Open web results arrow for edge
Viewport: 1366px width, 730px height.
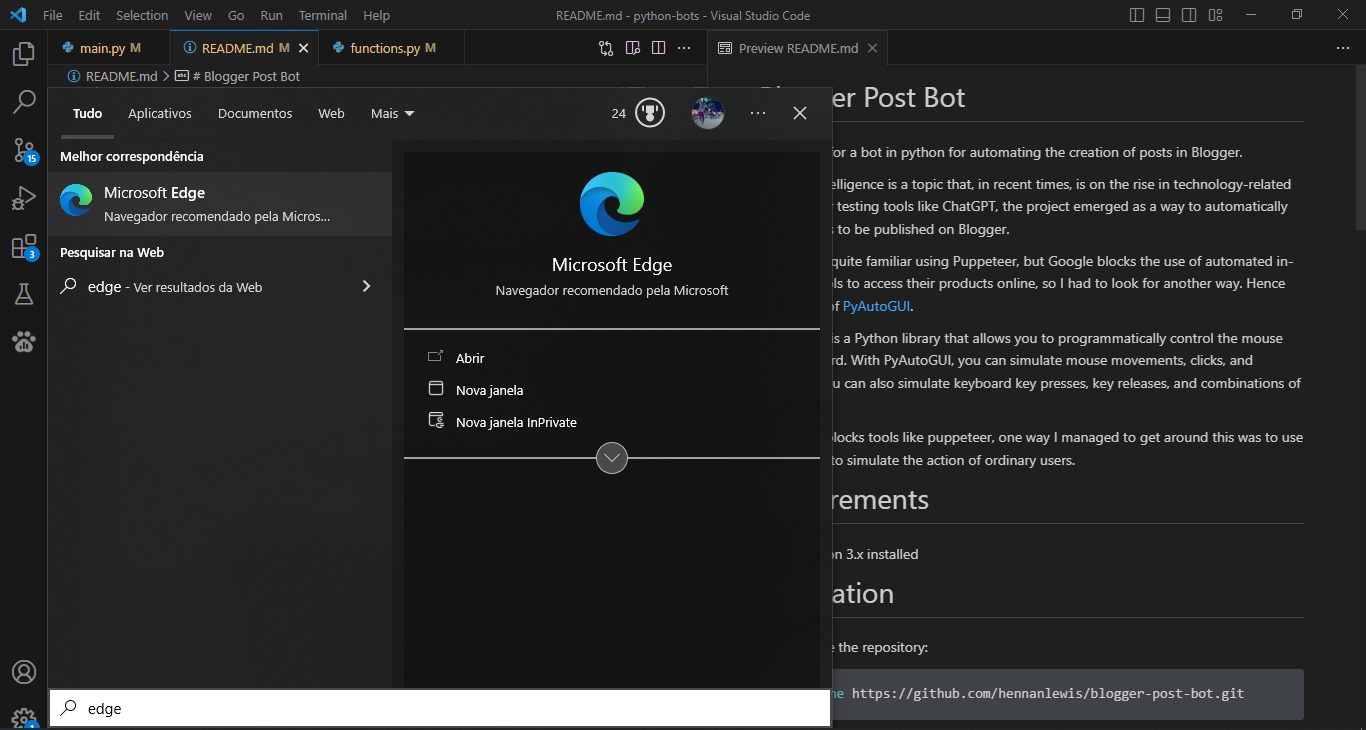click(x=366, y=287)
